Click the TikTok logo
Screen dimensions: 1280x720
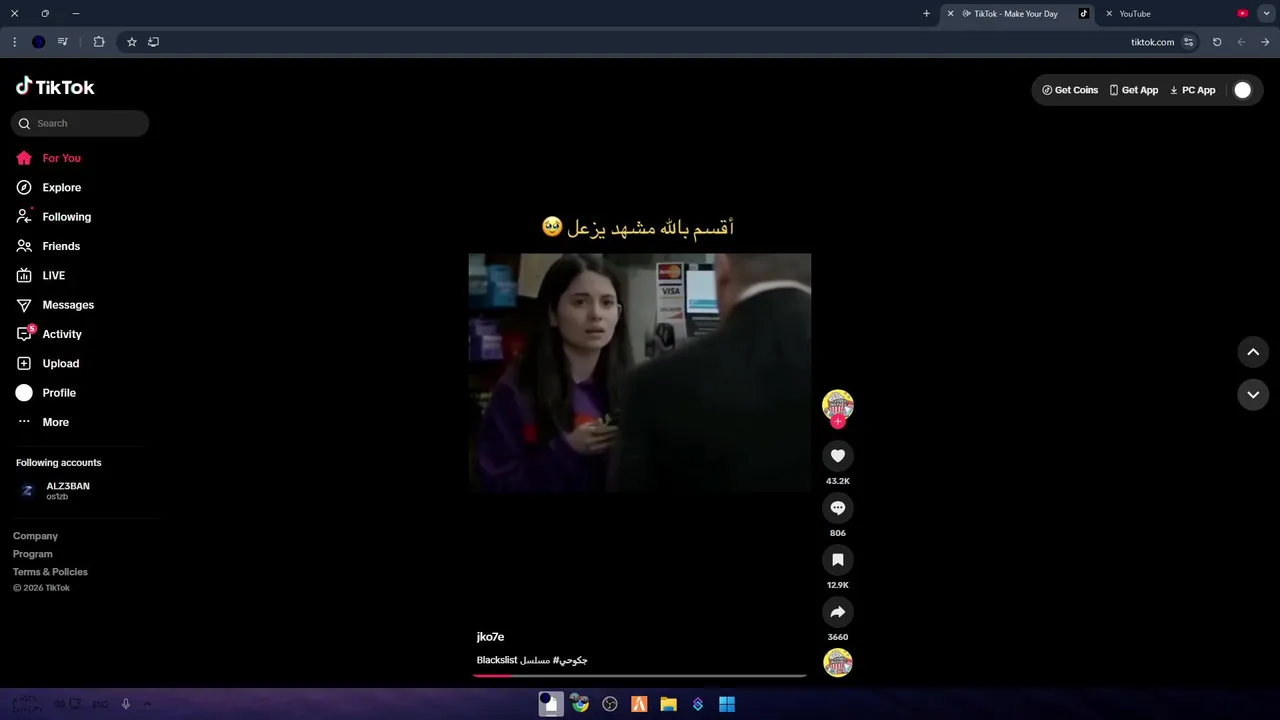tap(55, 87)
